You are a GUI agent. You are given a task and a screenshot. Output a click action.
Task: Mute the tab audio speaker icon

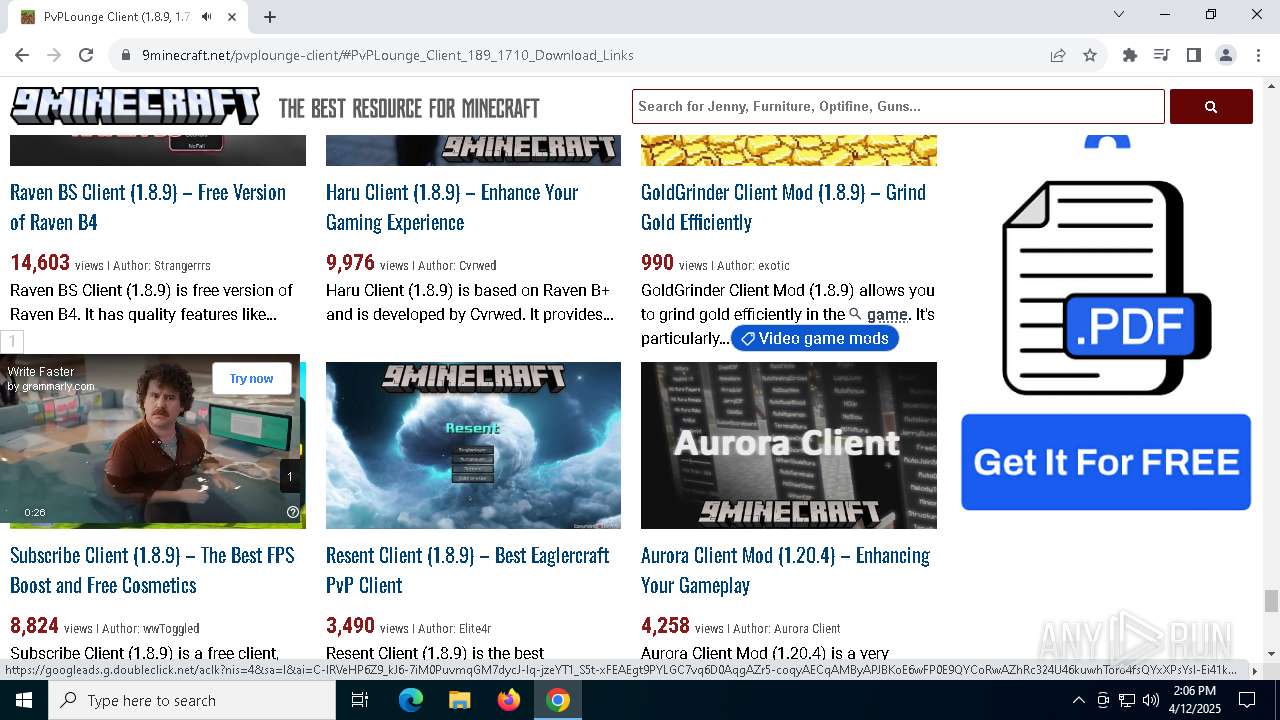click(x=207, y=17)
